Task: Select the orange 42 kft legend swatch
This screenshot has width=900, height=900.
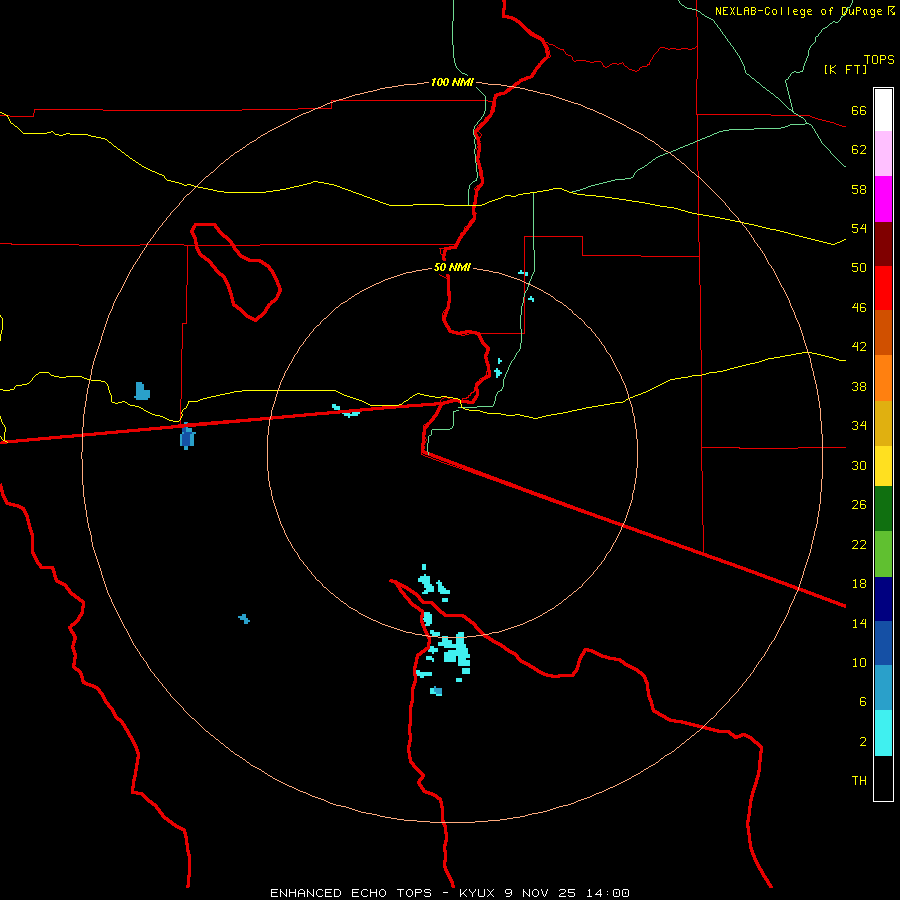Action: (883, 378)
